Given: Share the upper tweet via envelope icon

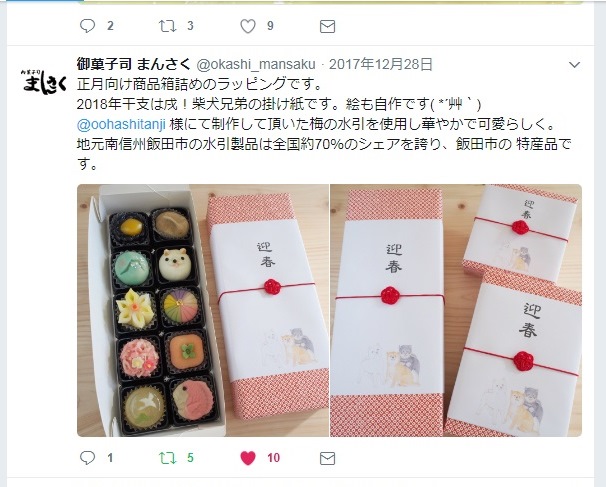Looking at the screenshot, I should pyautogui.click(x=327, y=27).
